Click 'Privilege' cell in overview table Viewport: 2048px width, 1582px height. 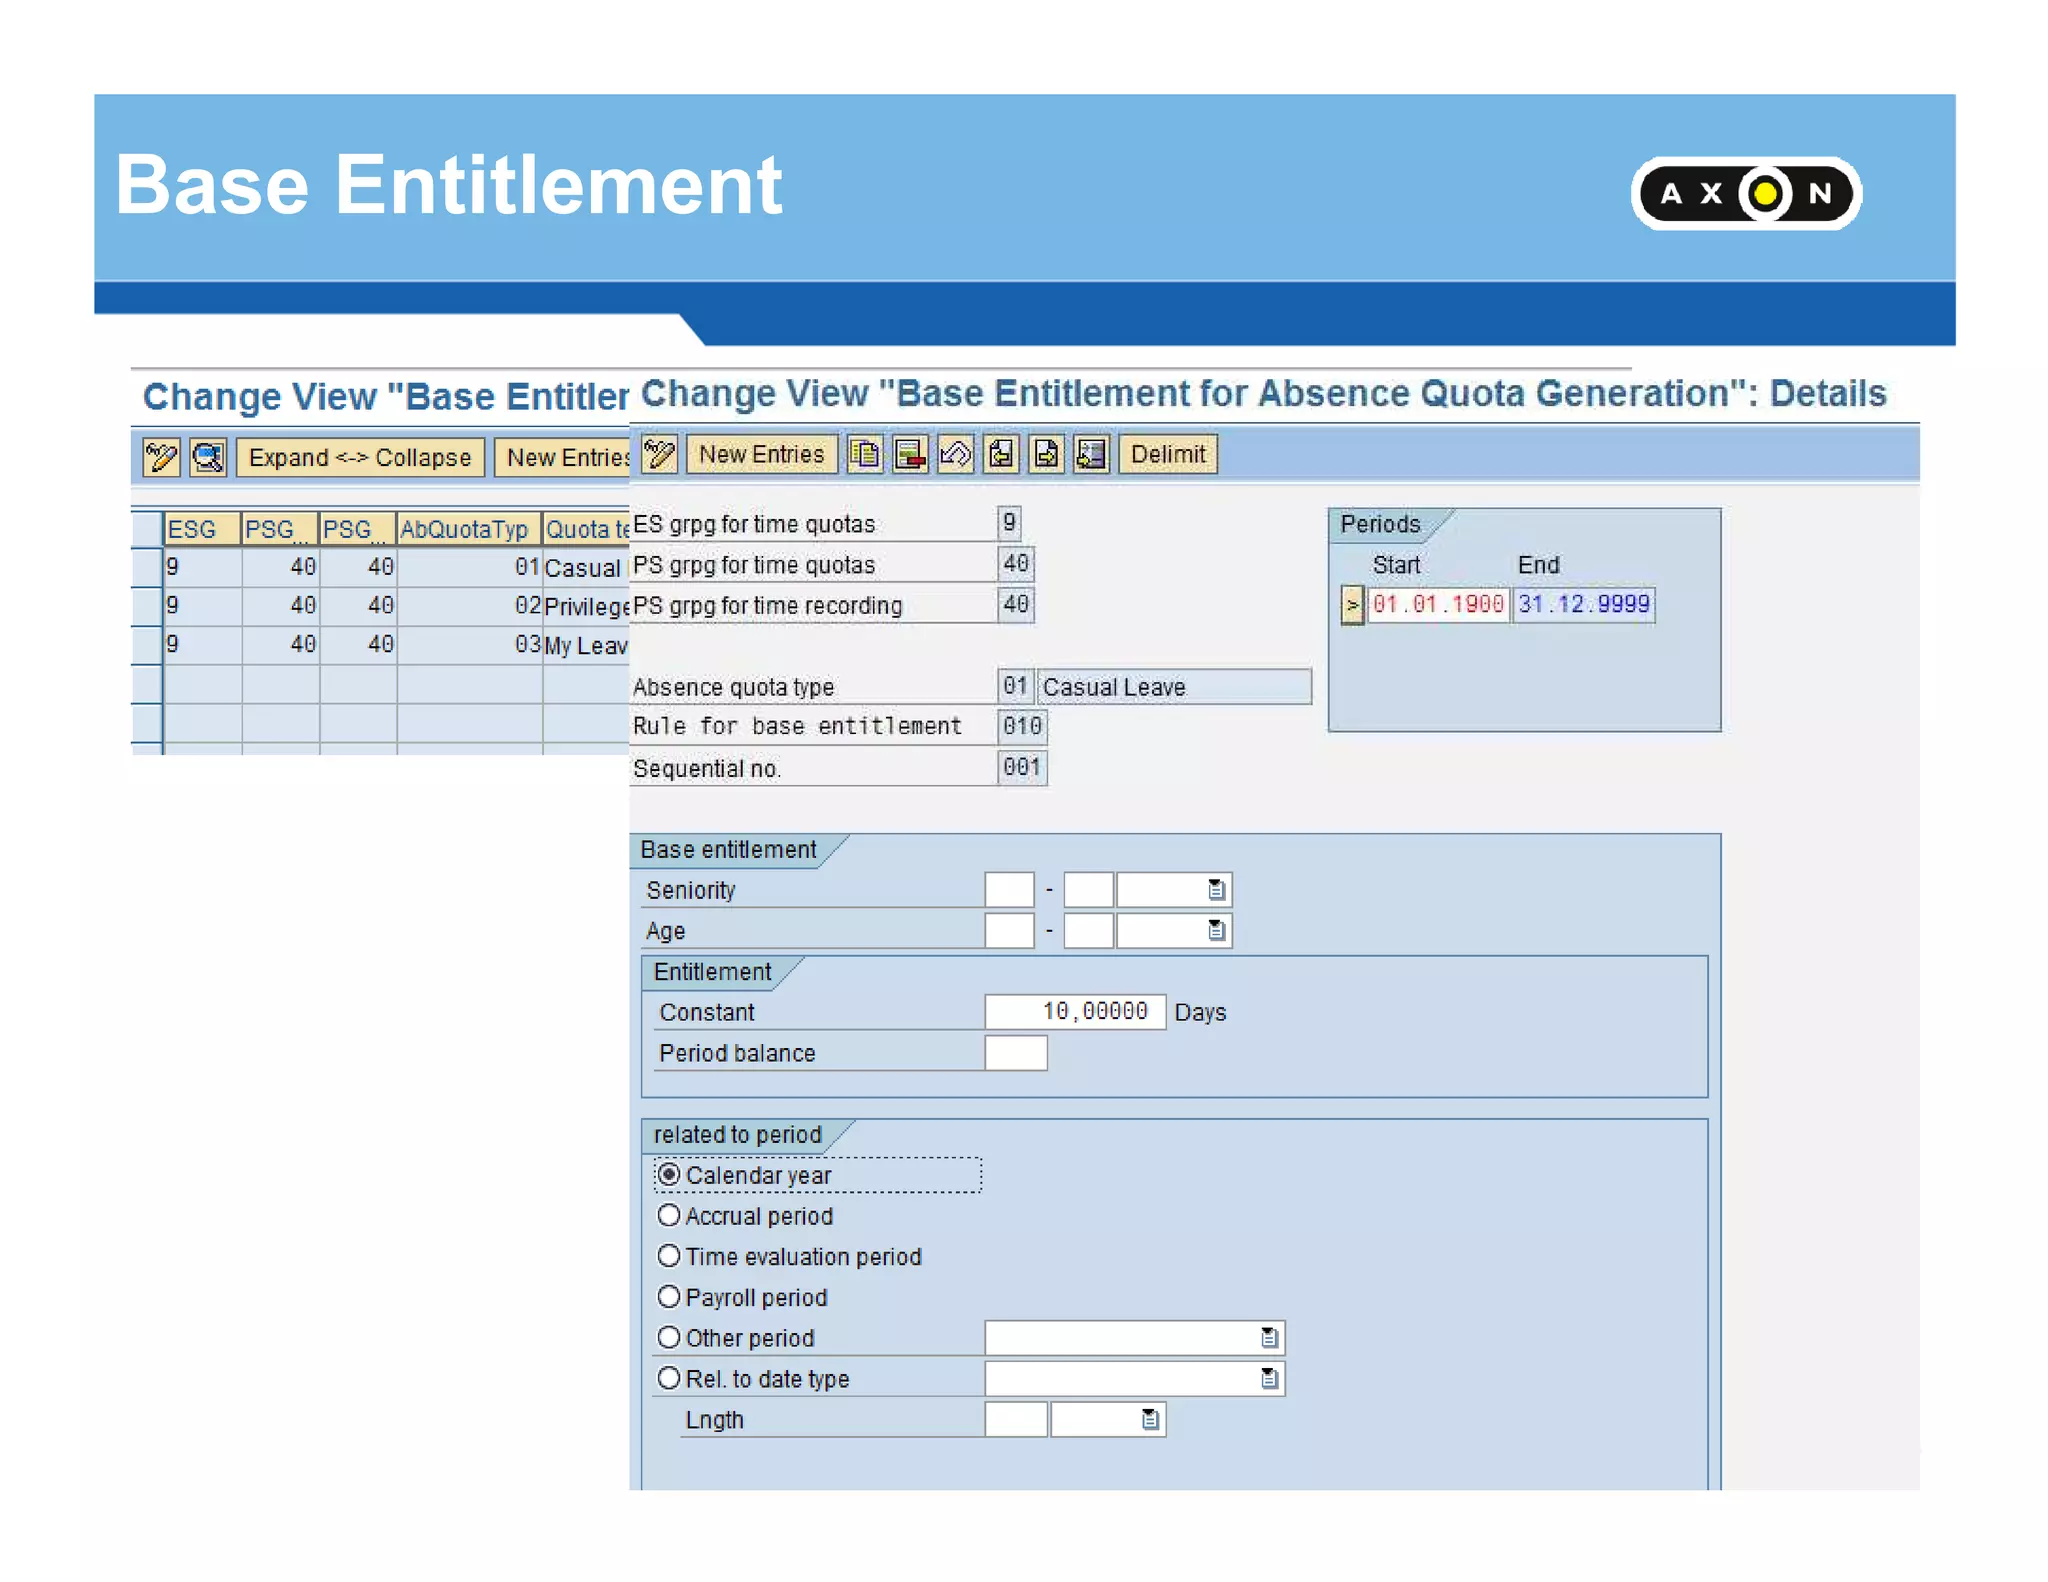587,607
